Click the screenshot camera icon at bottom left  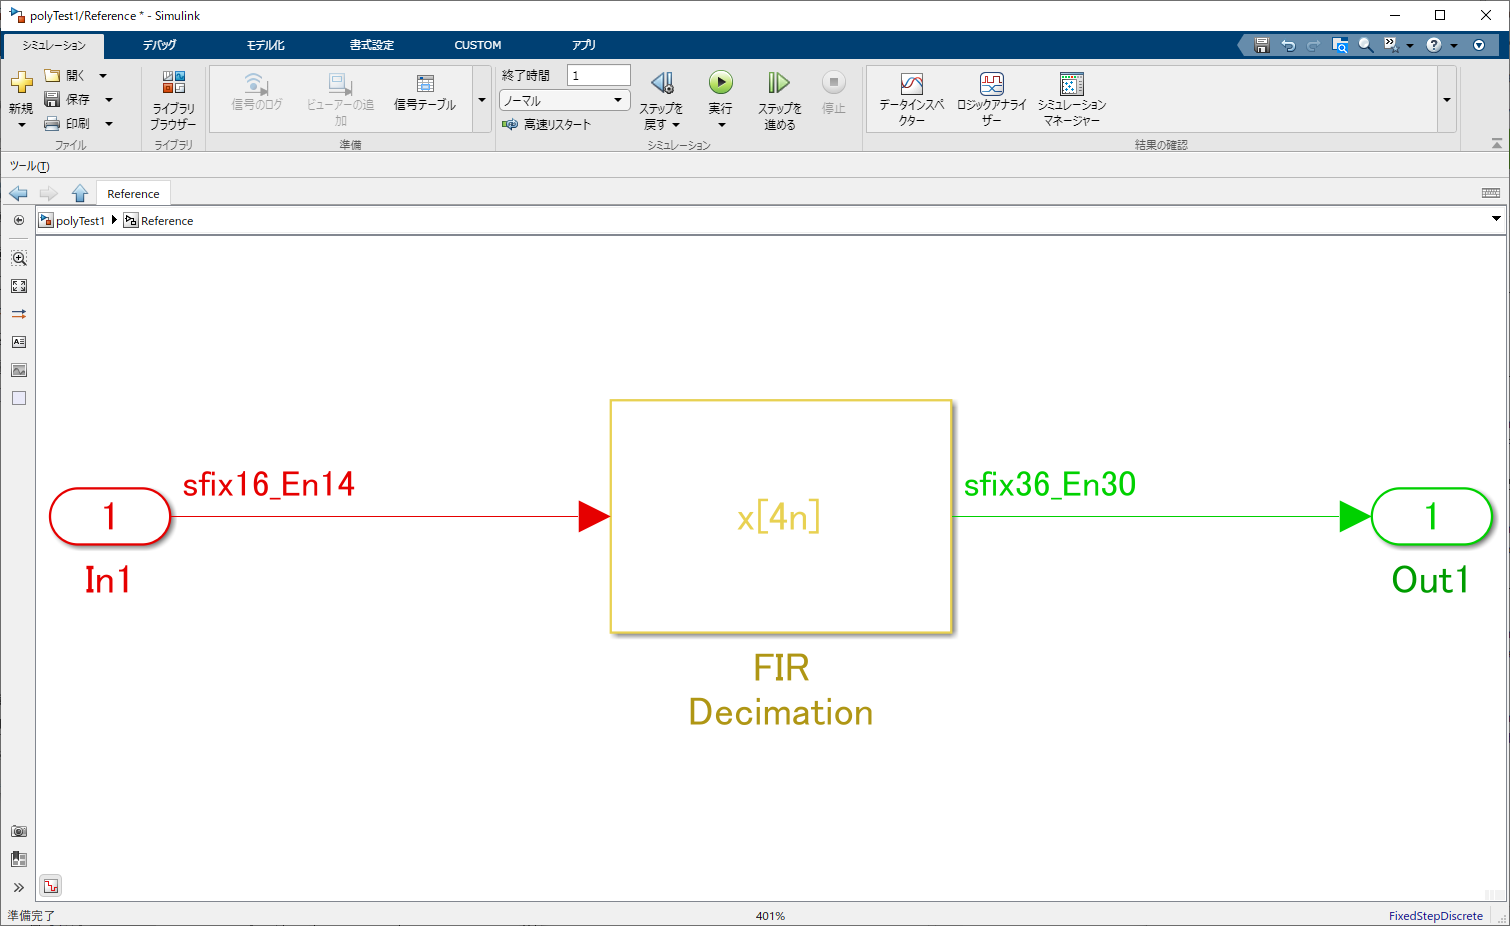pyautogui.click(x=19, y=831)
